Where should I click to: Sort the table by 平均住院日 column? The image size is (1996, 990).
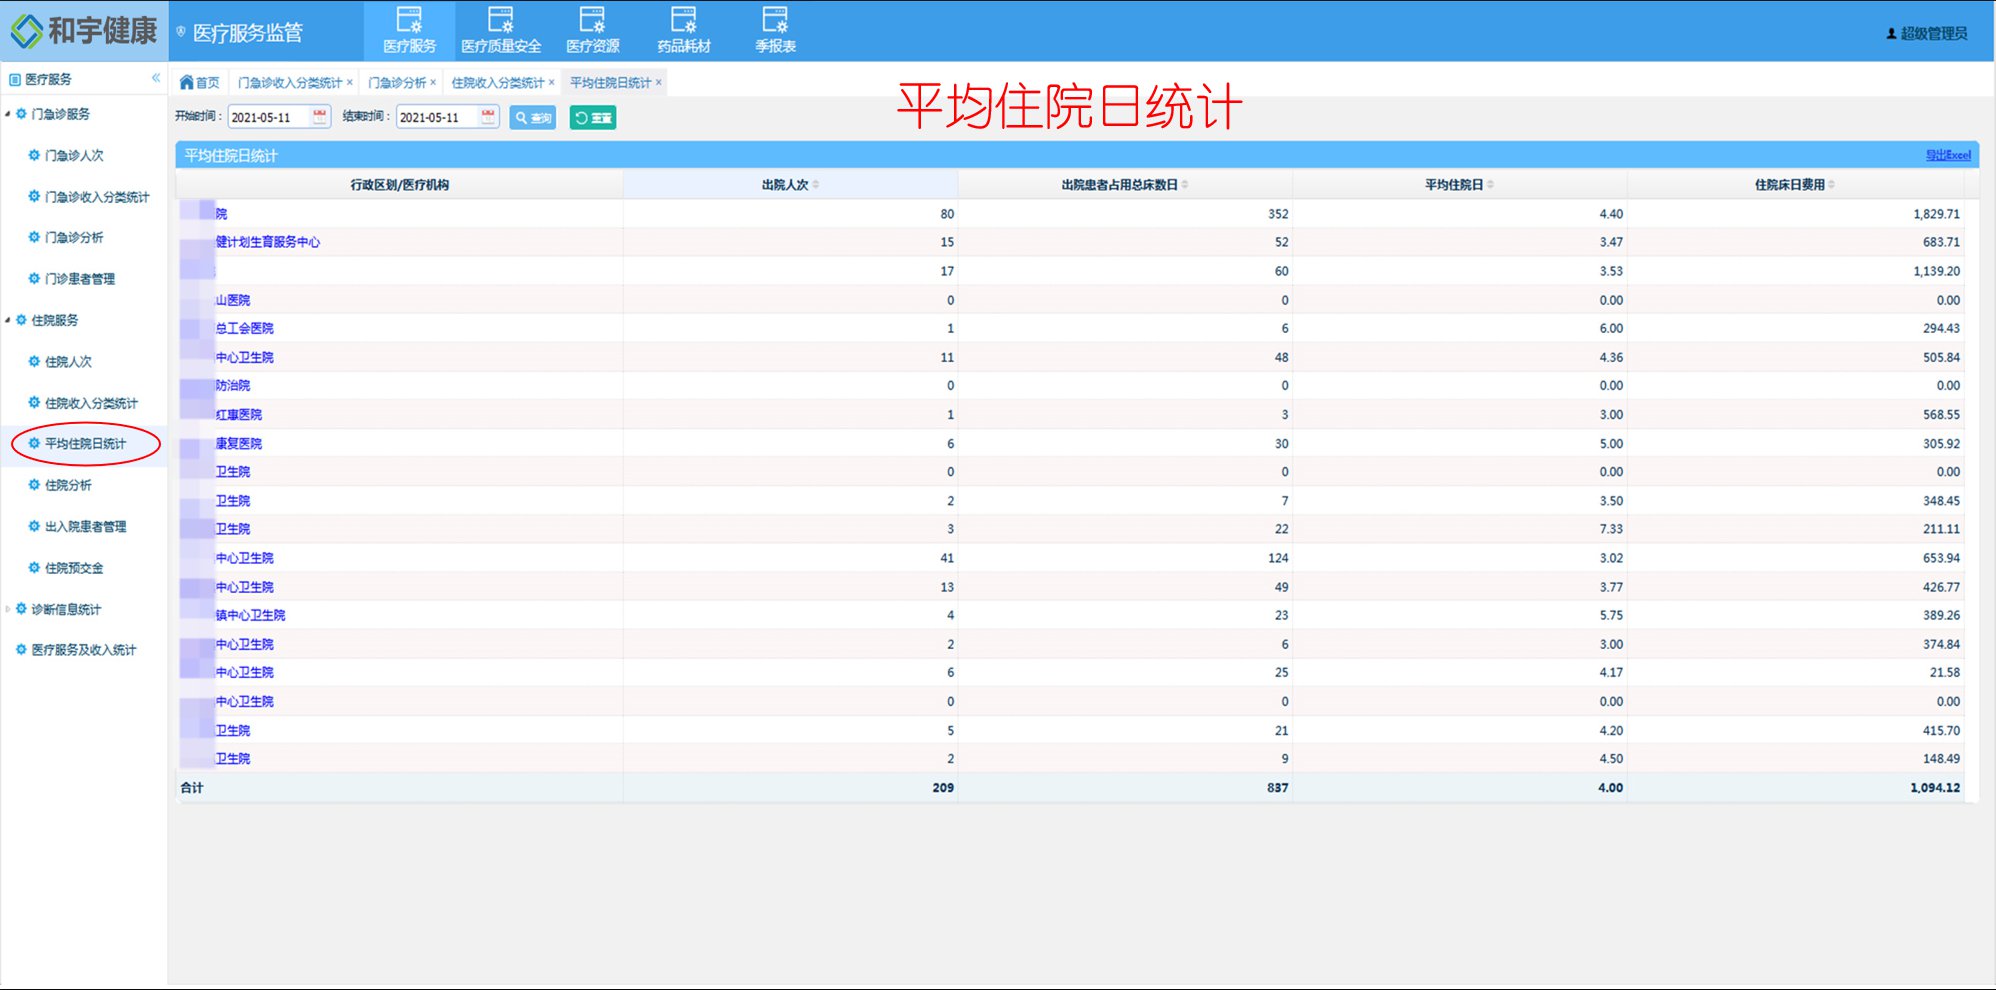point(1490,185)
